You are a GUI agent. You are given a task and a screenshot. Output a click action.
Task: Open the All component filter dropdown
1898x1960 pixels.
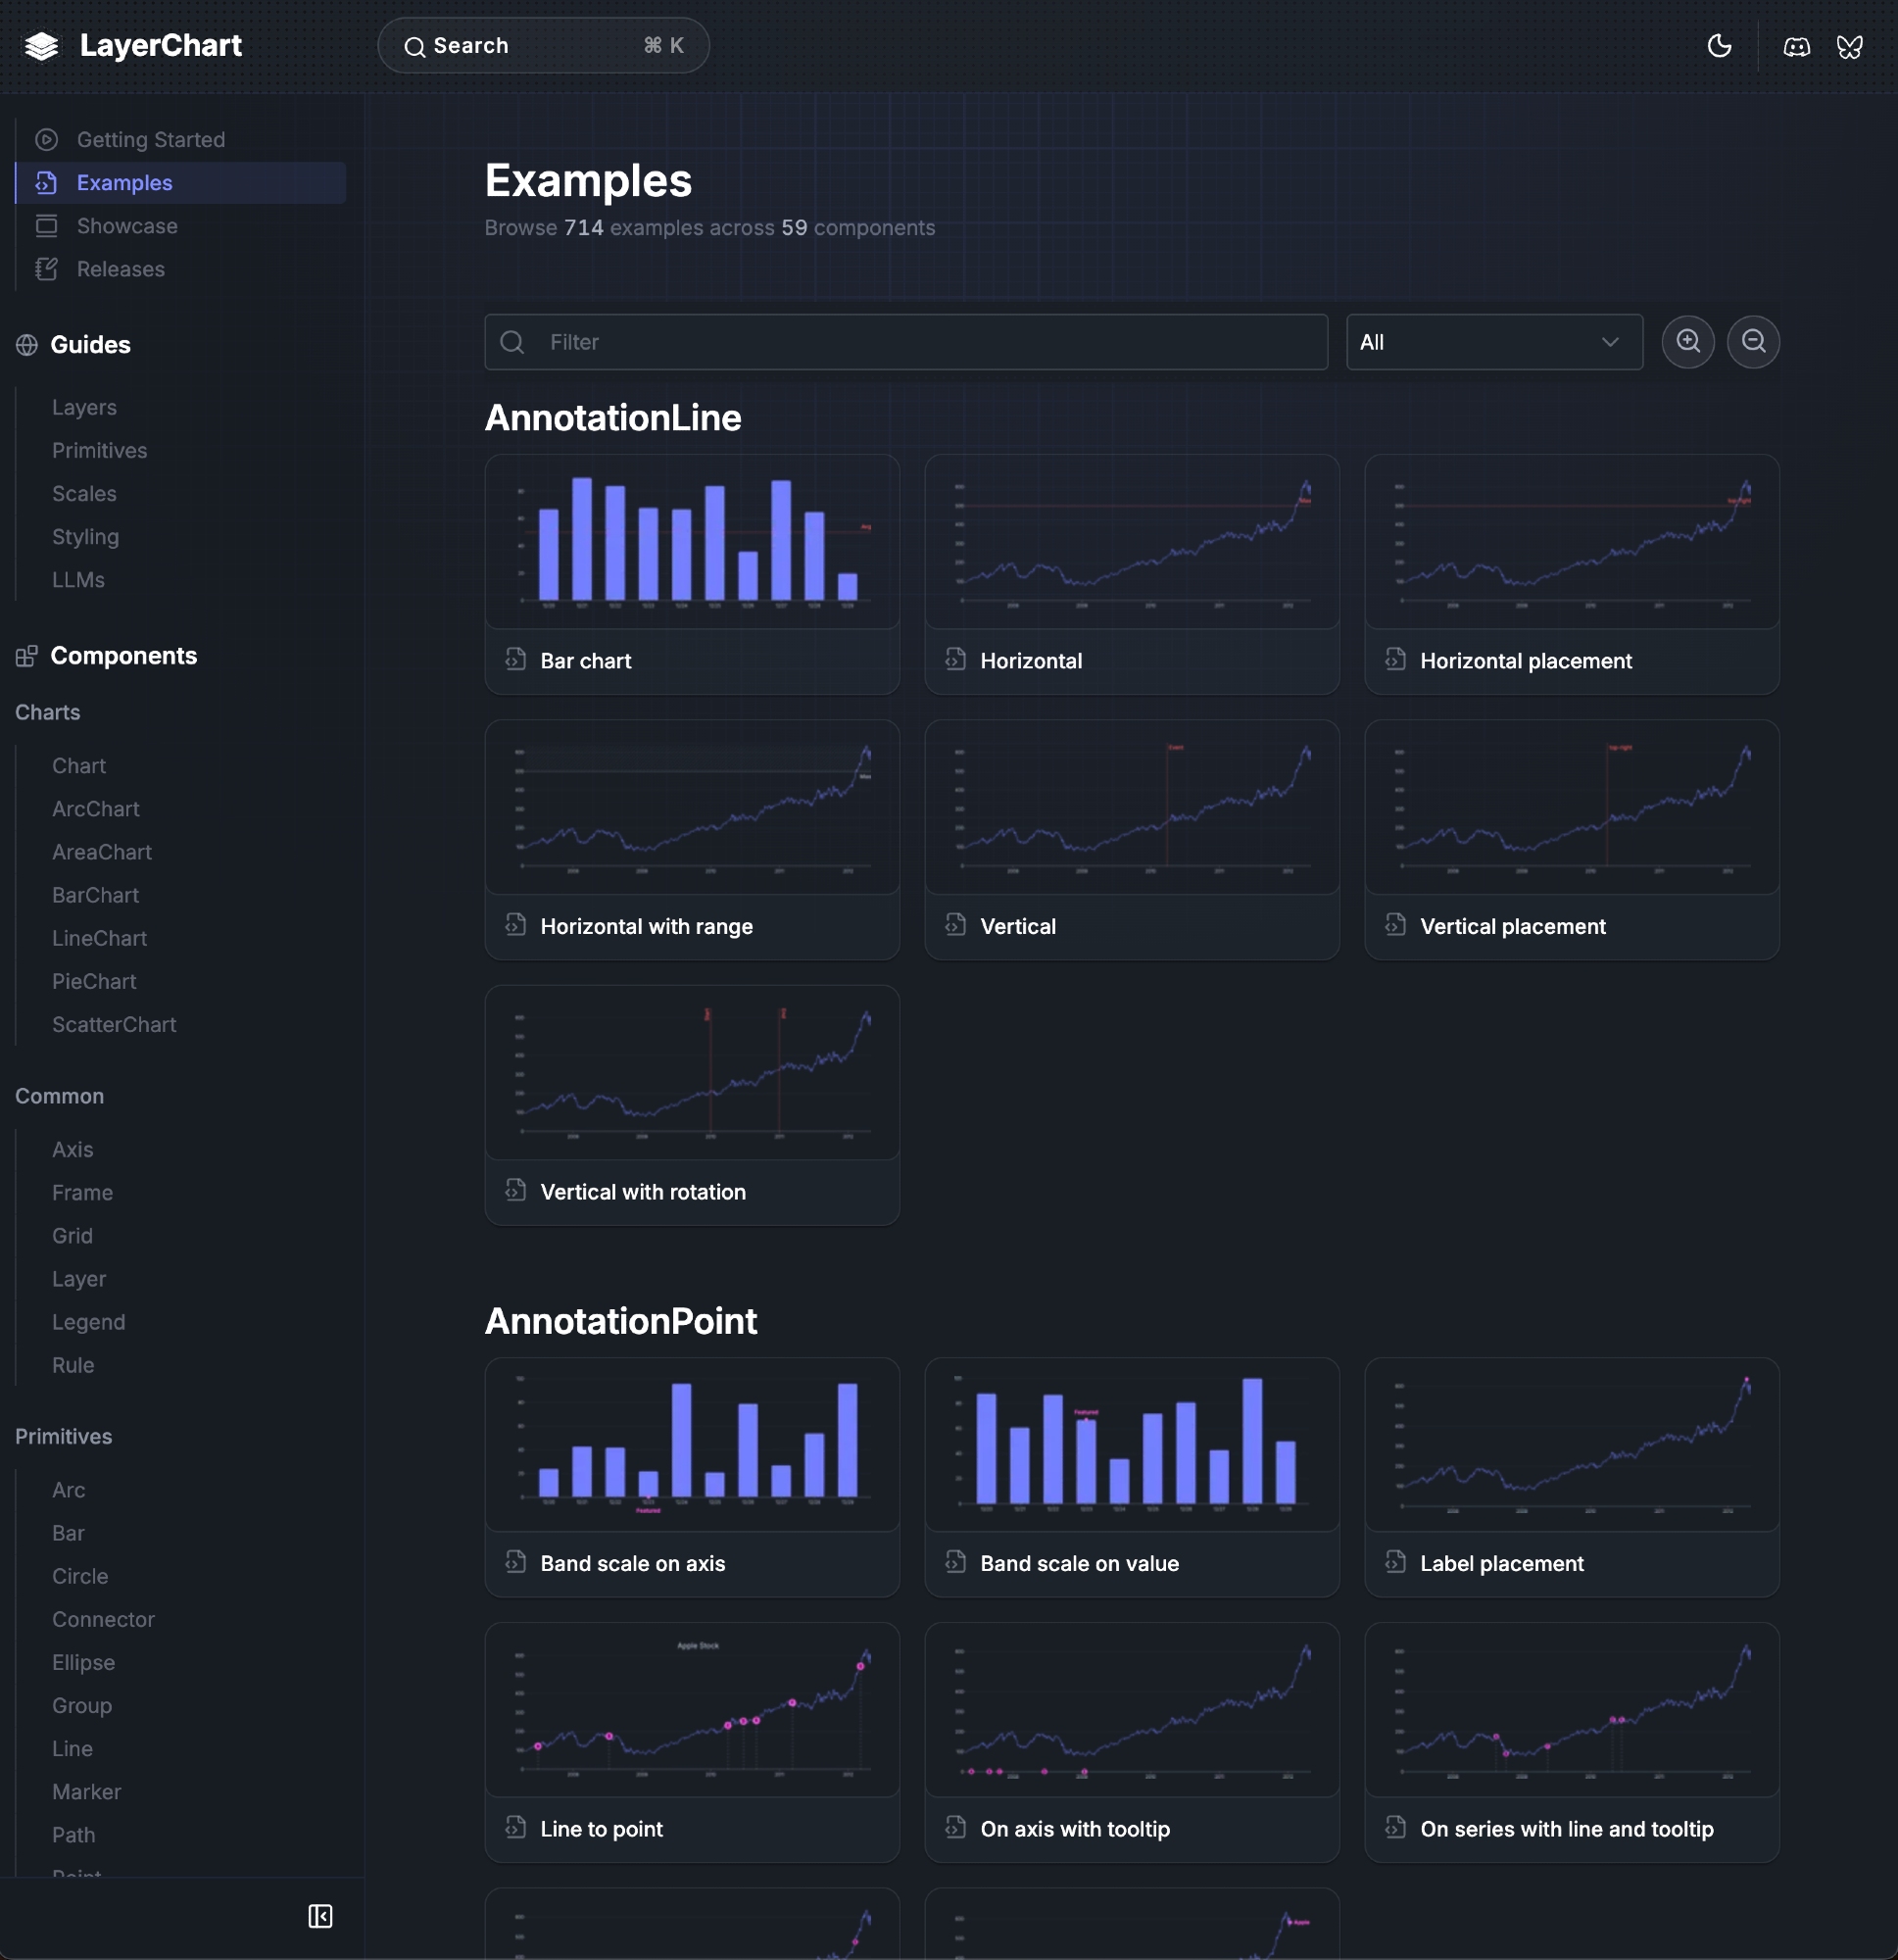pyautogui.click(x=1493, y=342)
